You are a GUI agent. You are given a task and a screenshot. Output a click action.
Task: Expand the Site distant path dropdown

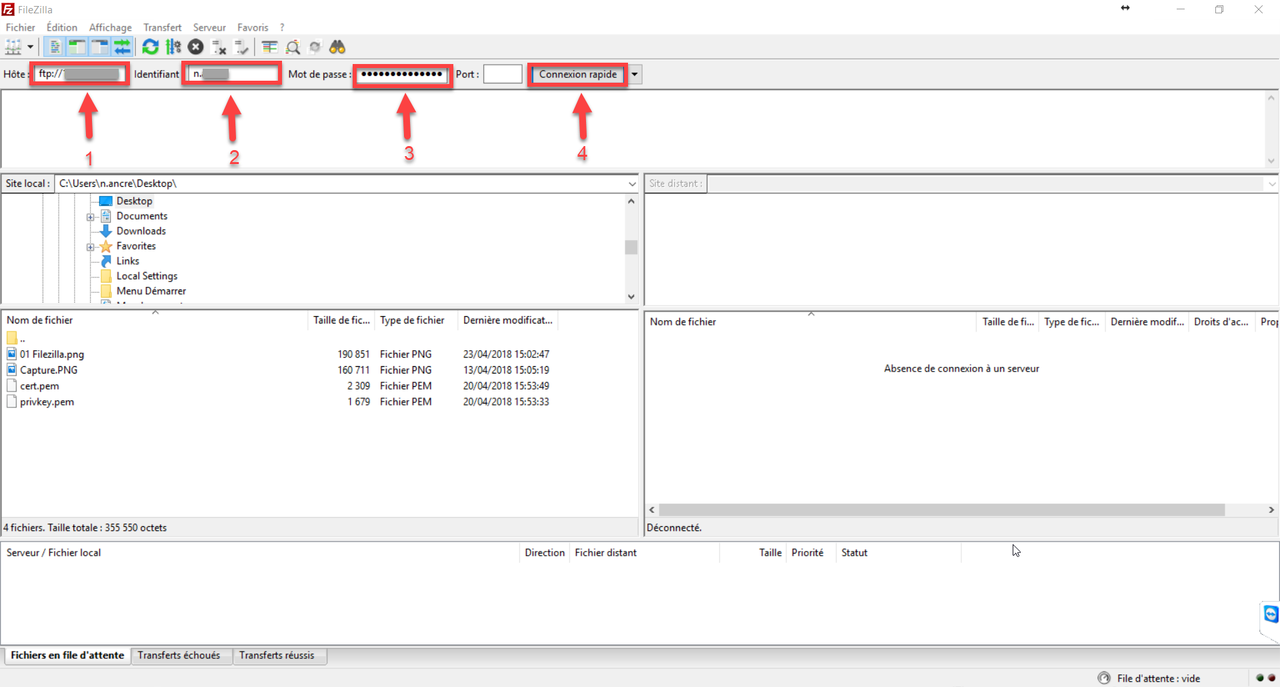tap(1272, 184)
